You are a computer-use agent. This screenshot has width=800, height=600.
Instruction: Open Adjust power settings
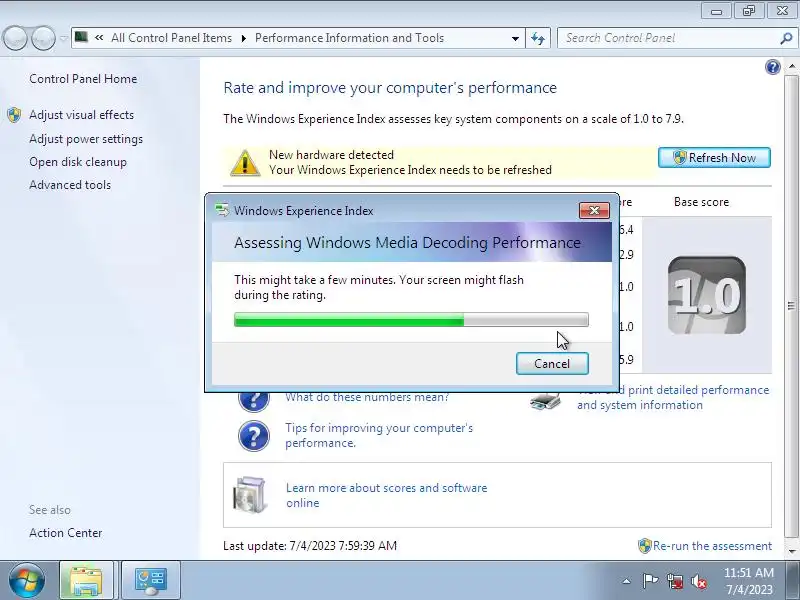click(x=86, y=139)
